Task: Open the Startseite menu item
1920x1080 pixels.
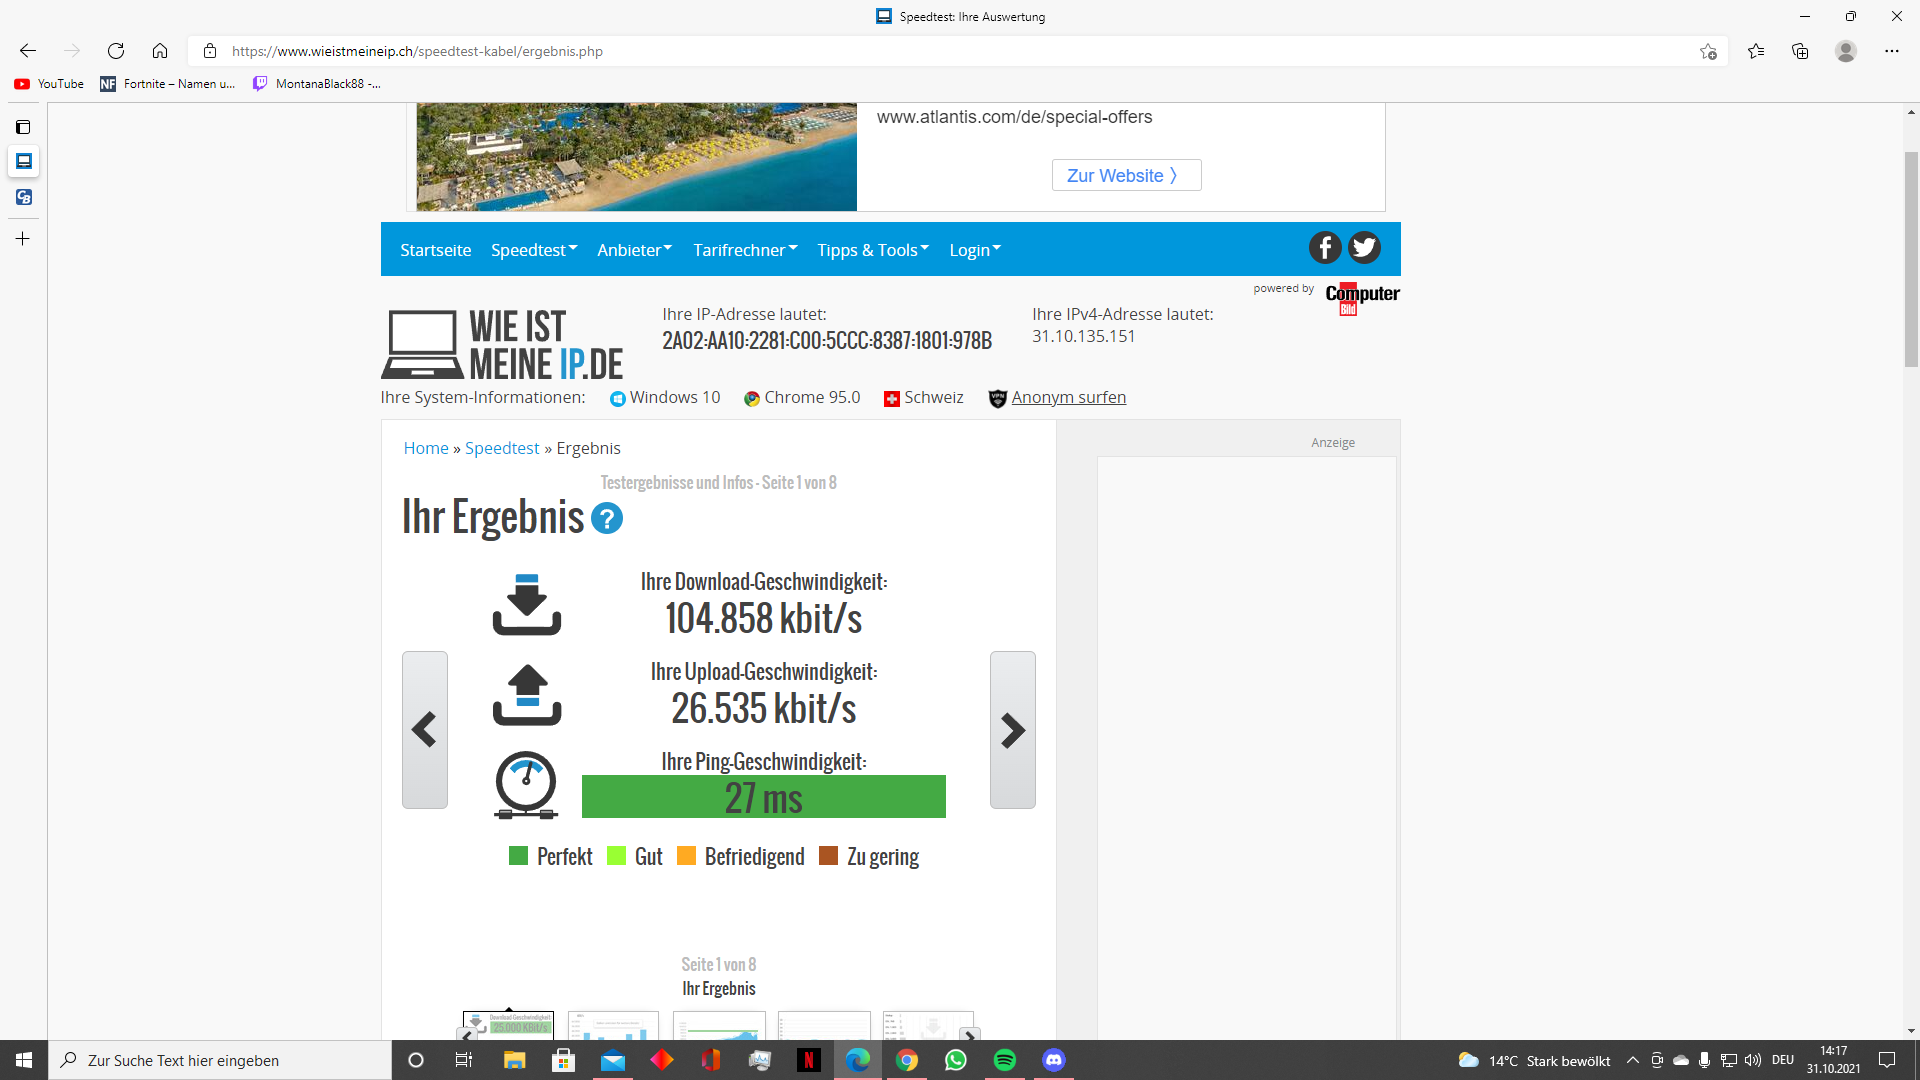Action: (435, 250)
